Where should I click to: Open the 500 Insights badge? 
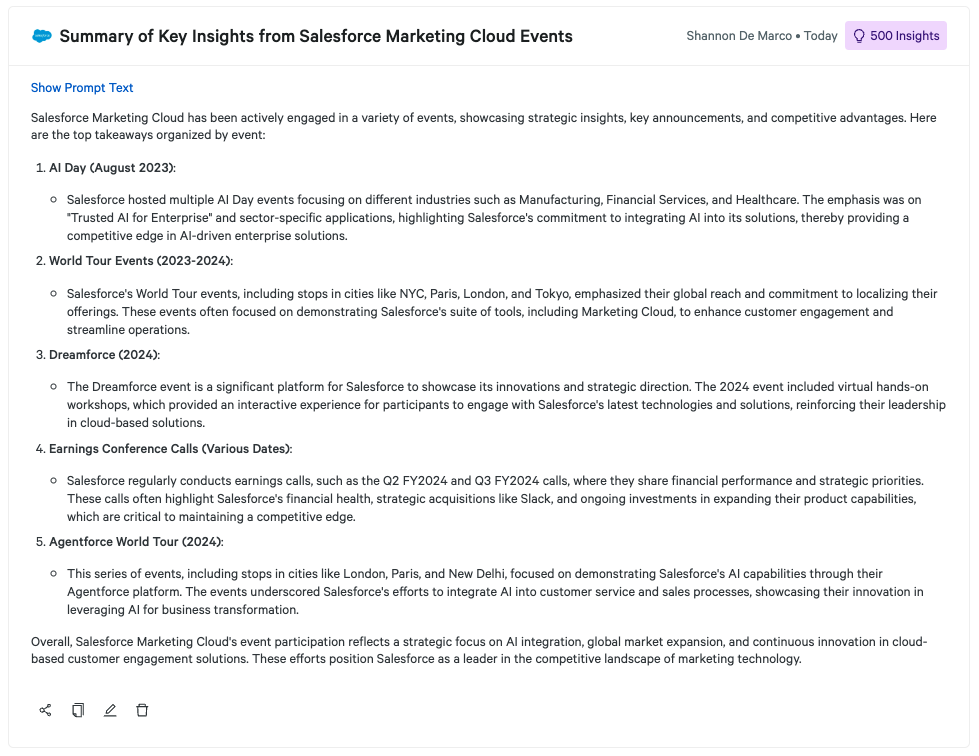click(895, 36)
